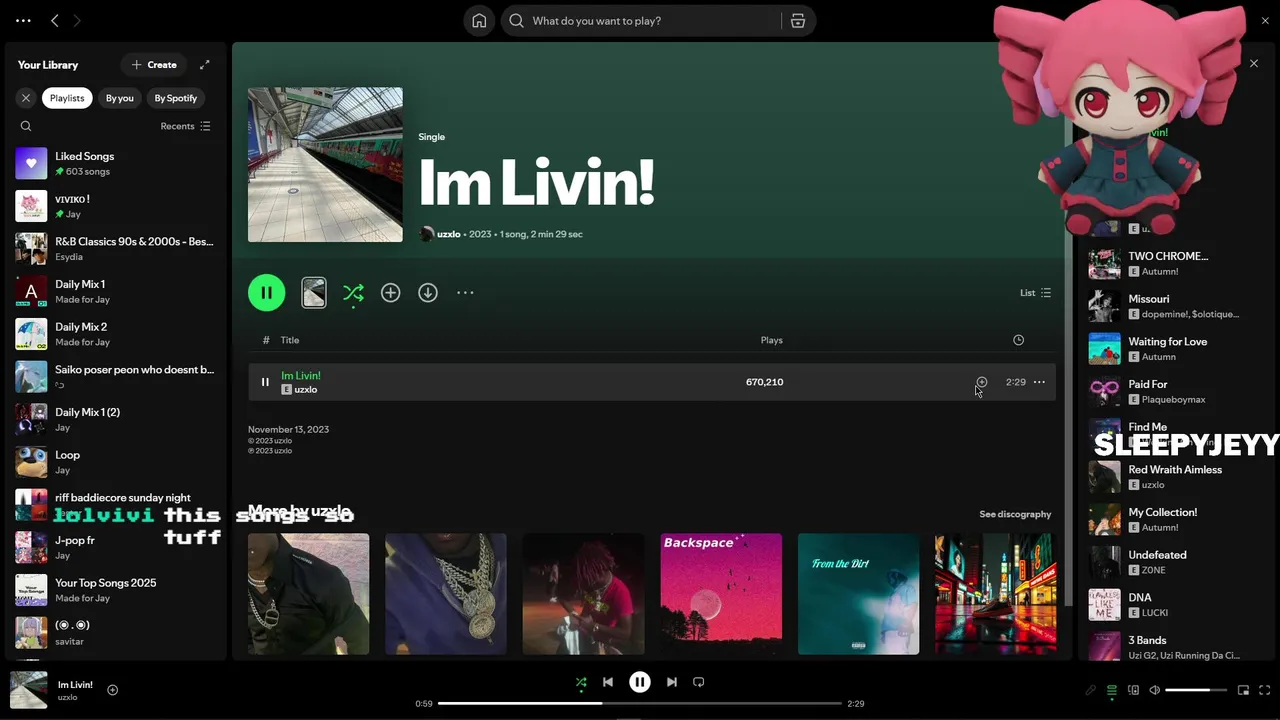Open the Loop playlist
The image size is (1280, 720).
coord(117,462)
